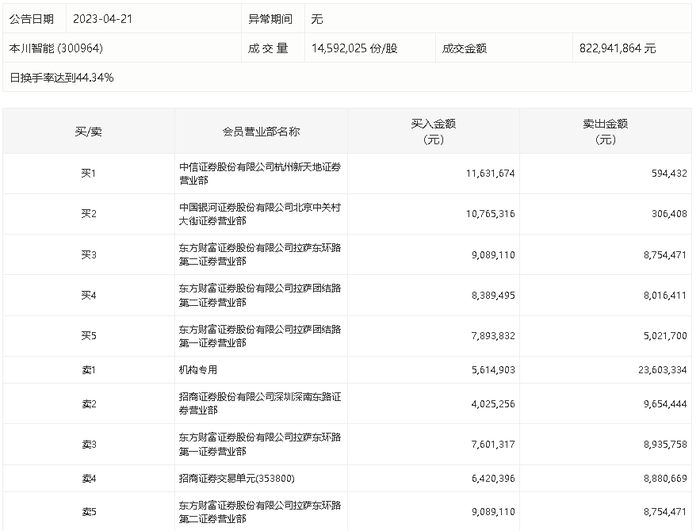Viewport: 700px width, 531px height.
Task: Click sell amount 8,016,411
Action: pyautogui.click(x=665, y=295)
